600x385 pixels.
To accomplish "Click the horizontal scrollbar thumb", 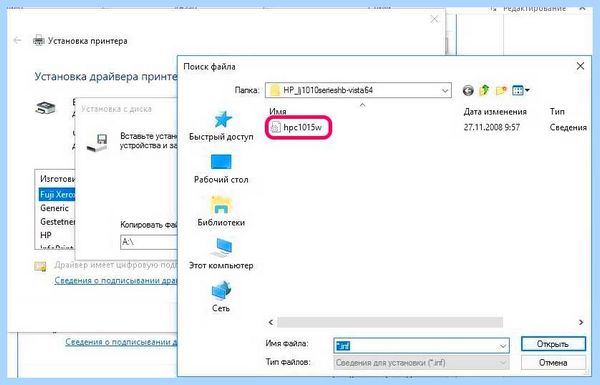I will (390, 323).
